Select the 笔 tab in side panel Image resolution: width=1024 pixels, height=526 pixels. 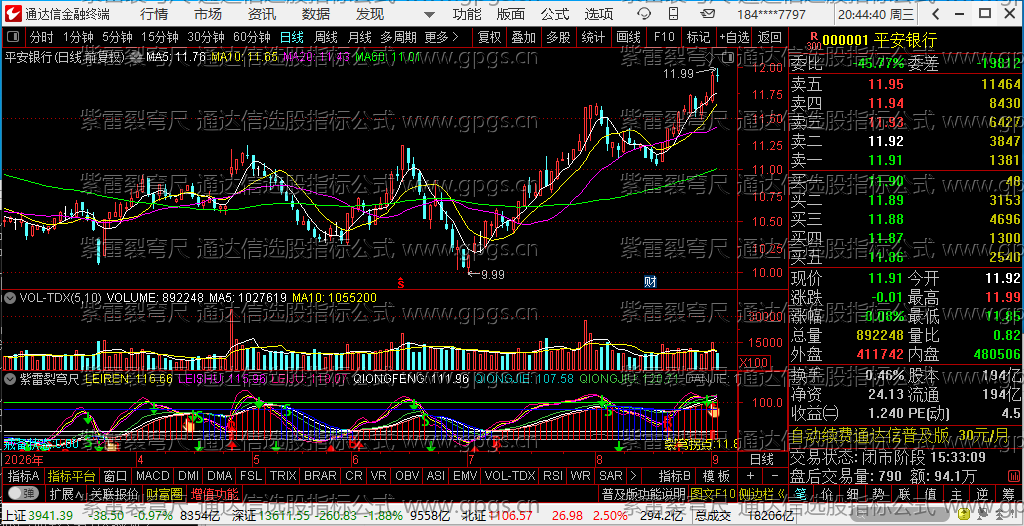click(802, 492)
